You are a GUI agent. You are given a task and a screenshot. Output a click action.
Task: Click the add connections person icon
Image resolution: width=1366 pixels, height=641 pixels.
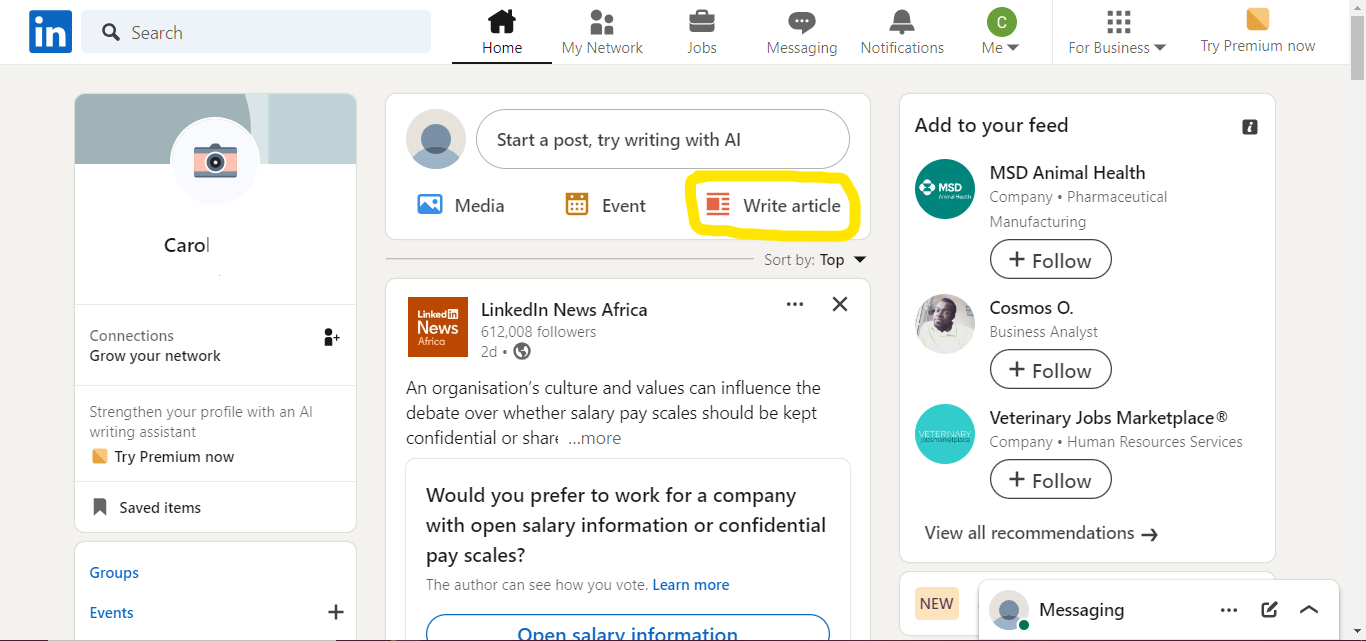pos(332,337)
